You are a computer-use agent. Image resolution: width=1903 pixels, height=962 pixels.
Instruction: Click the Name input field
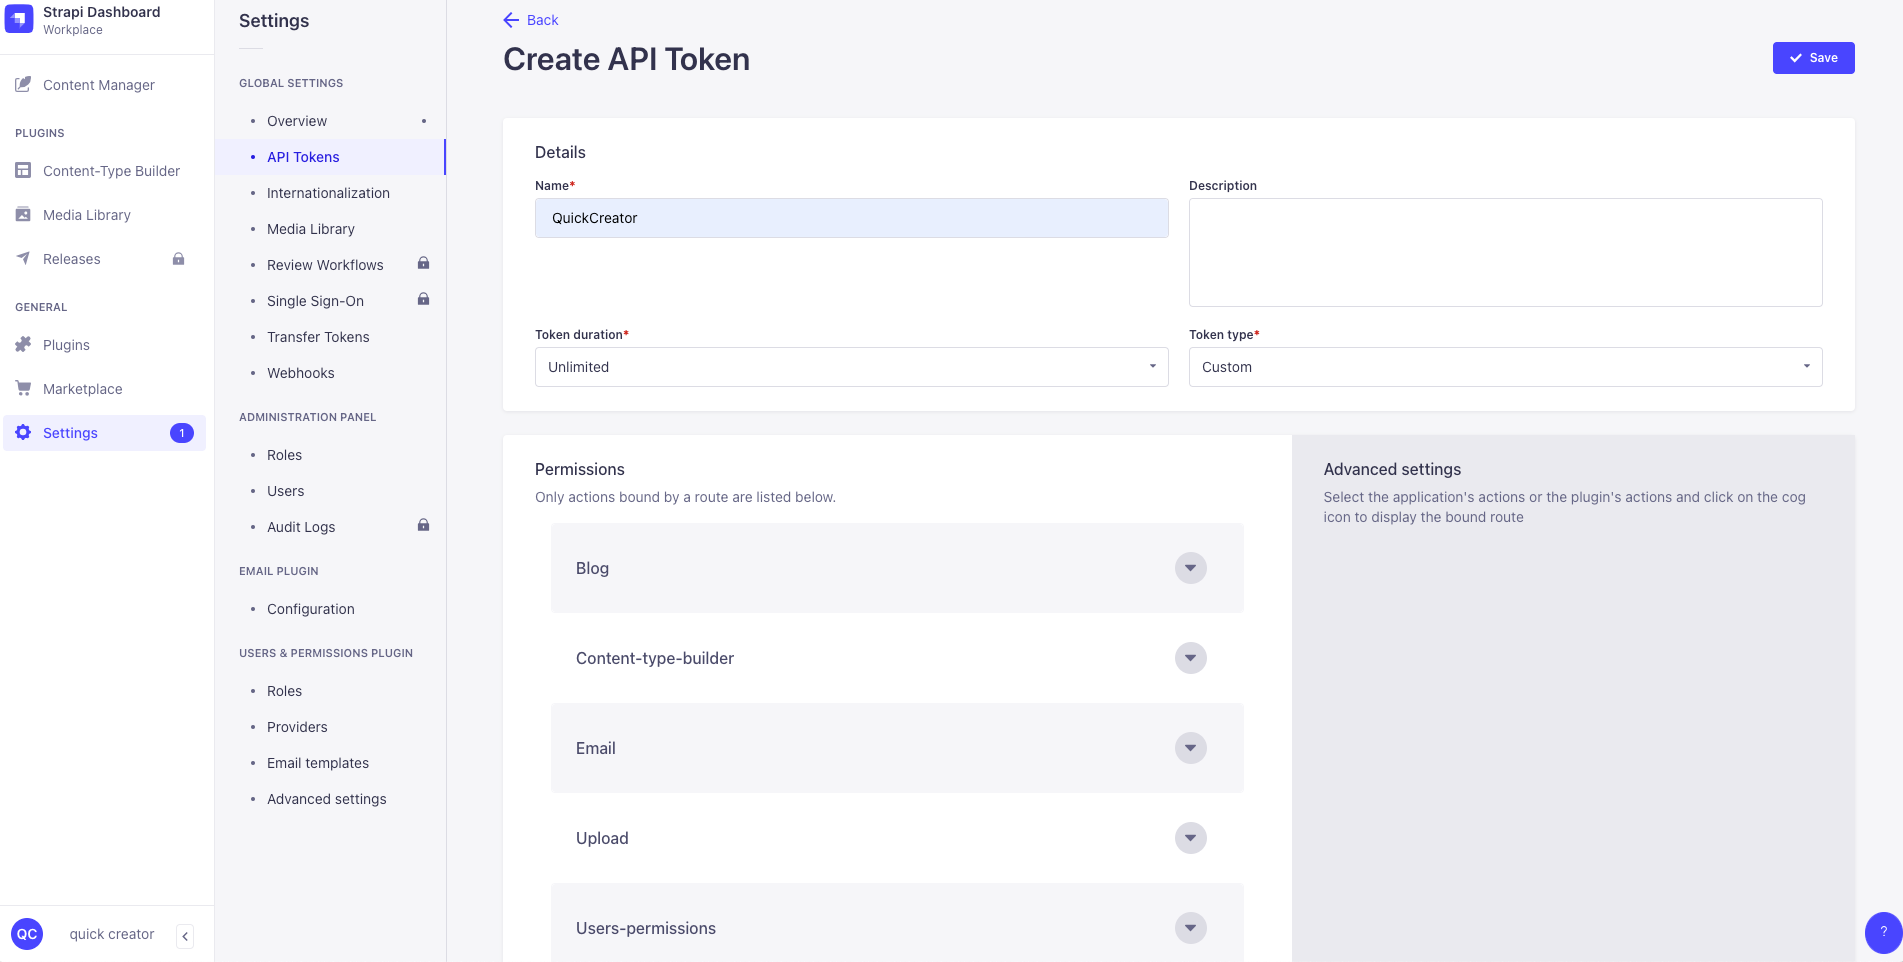[x=851, y=218]
